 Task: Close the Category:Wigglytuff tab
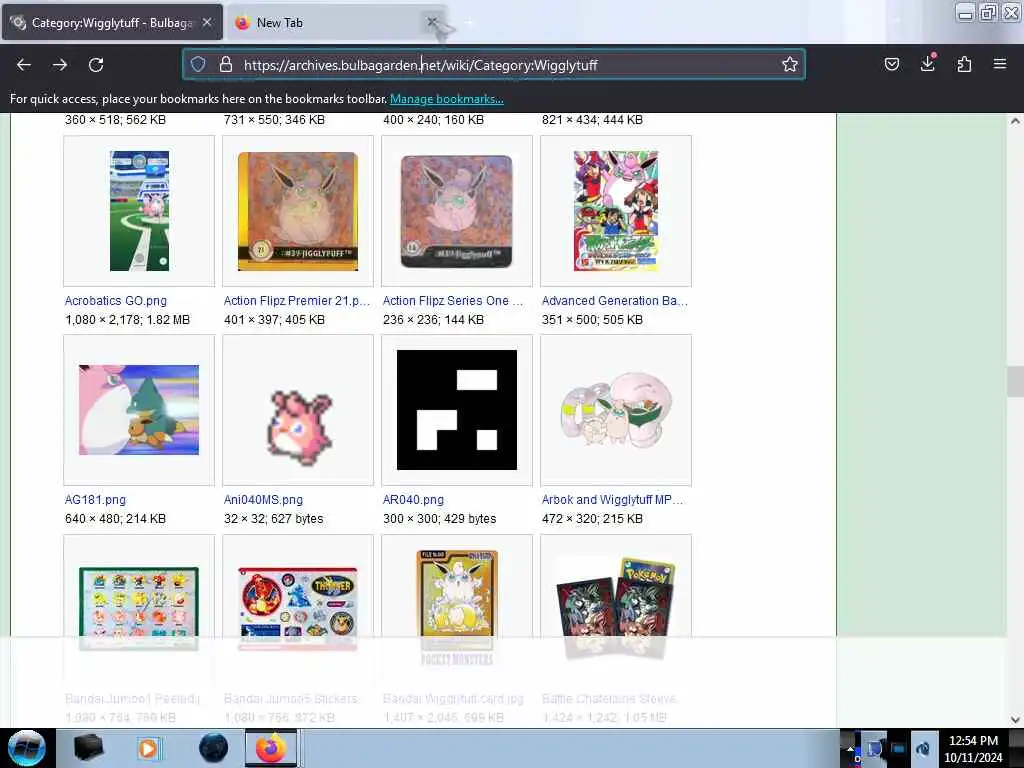coord(207,22)
